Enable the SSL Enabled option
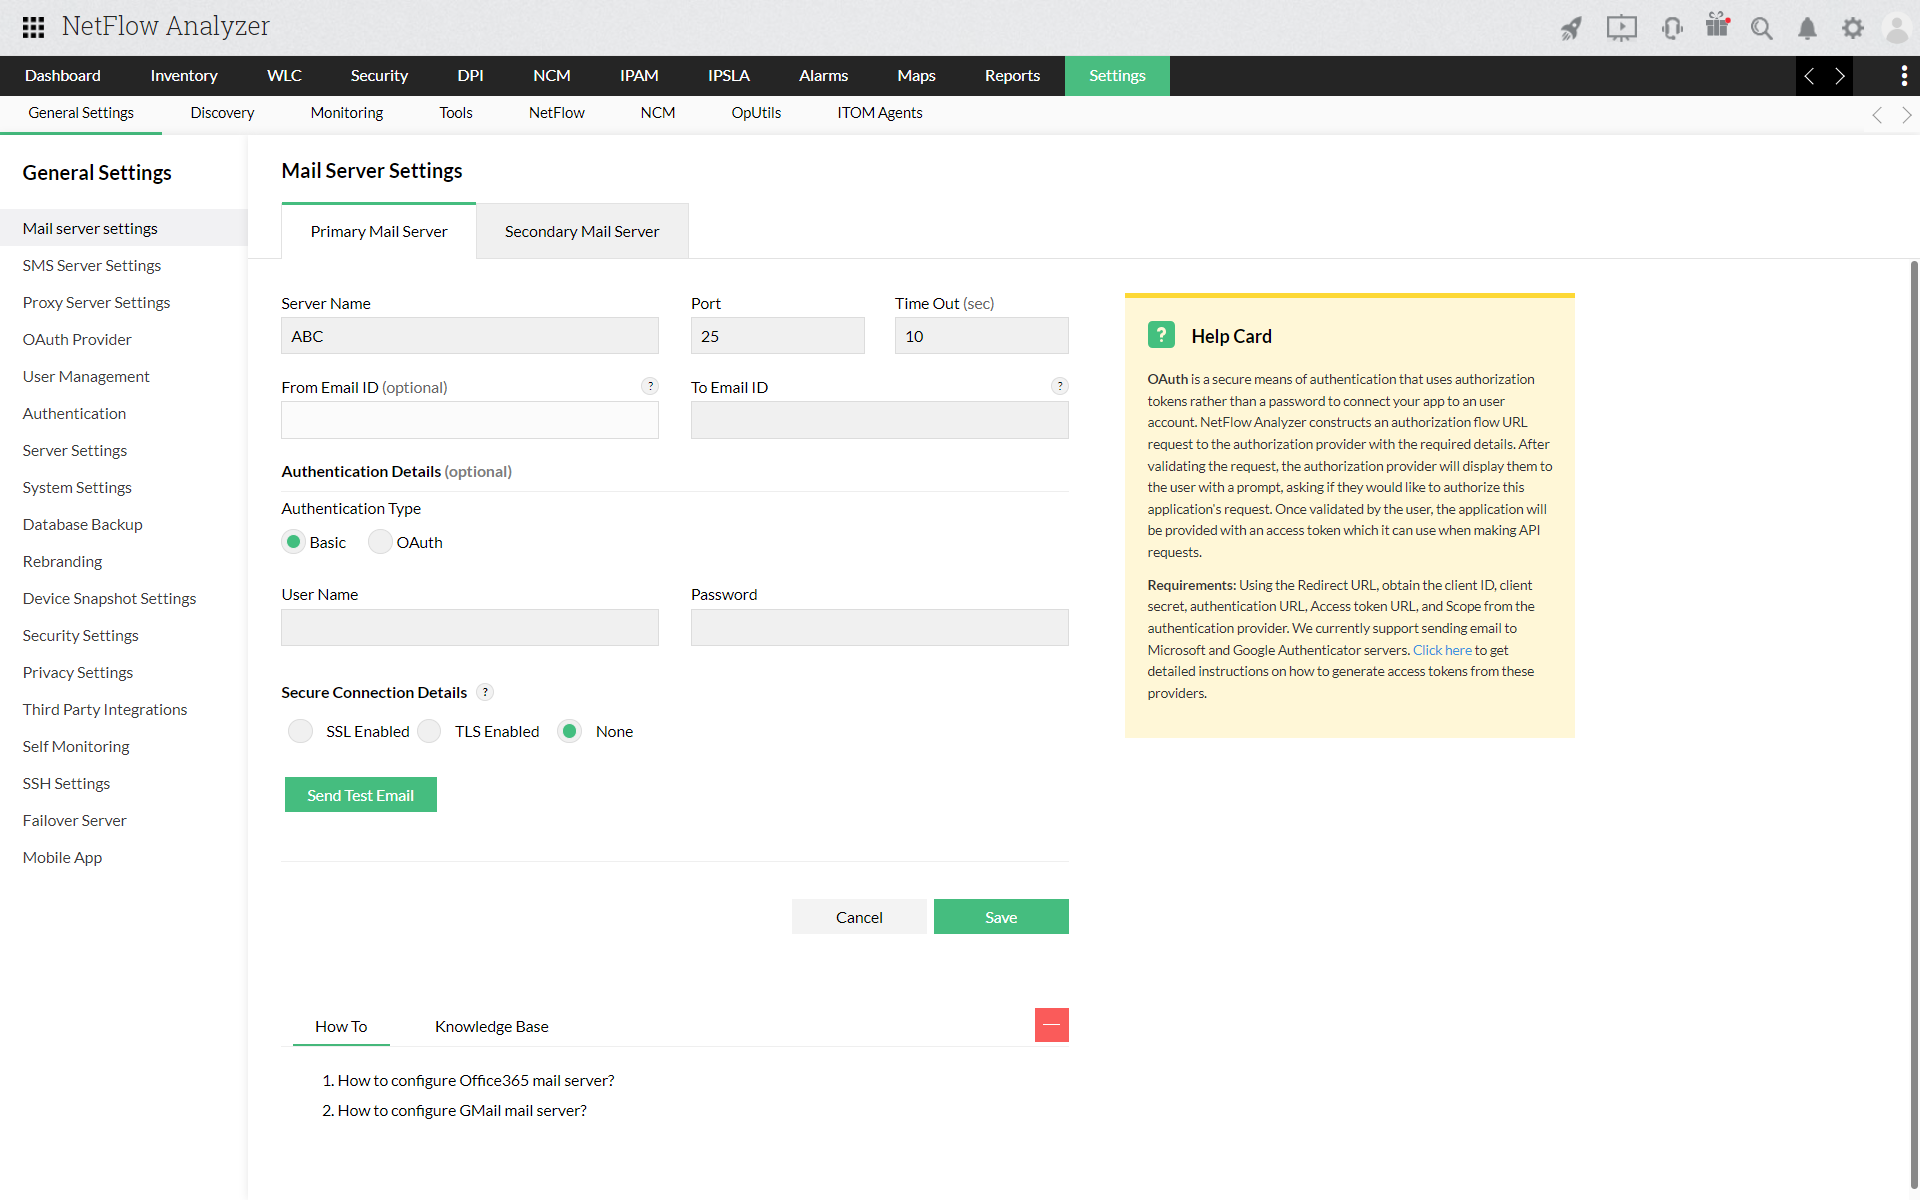Image resolution: width=1920 pixels, height=1200 pixels. 300,731
